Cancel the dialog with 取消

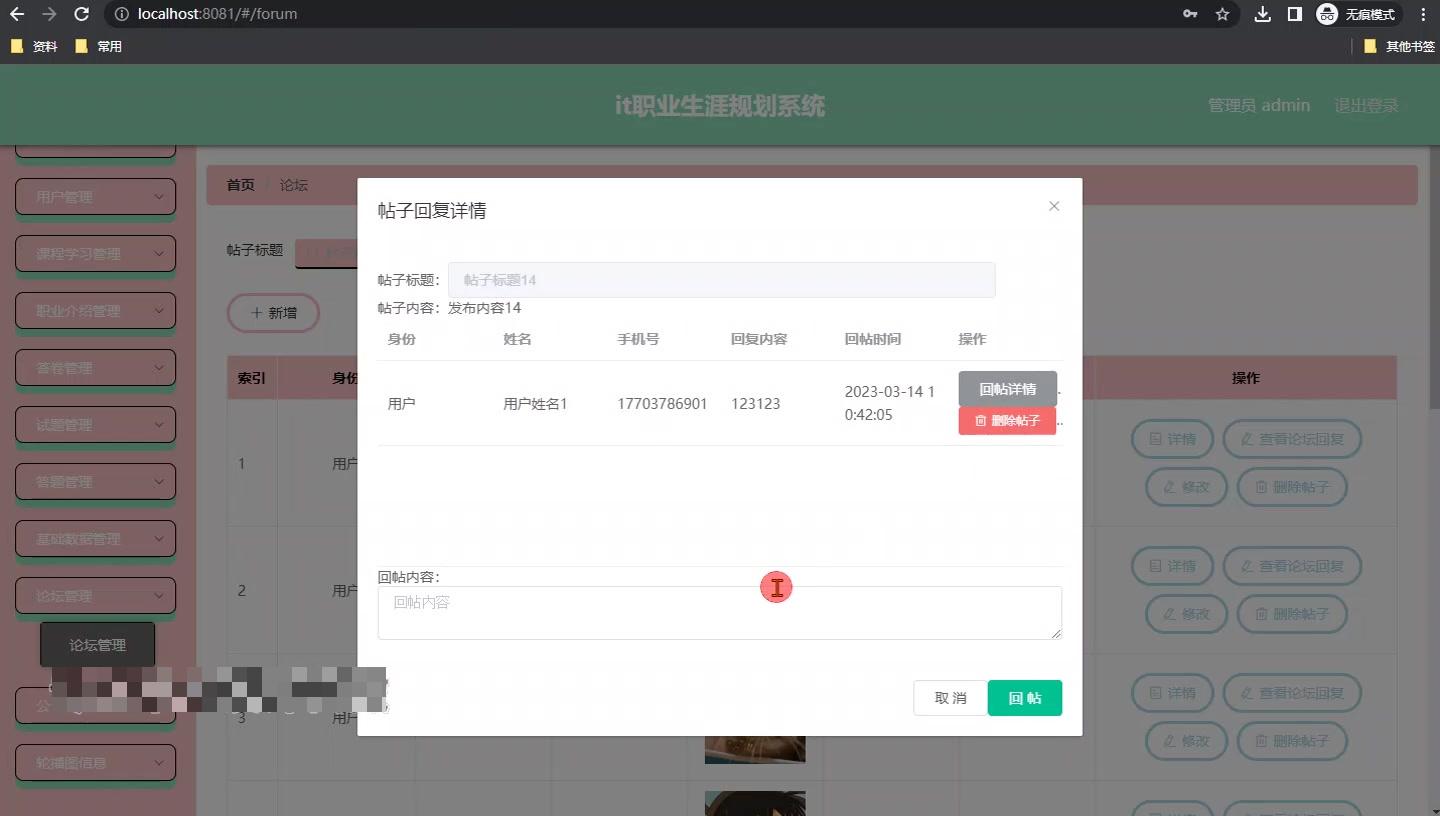[950, 698]
